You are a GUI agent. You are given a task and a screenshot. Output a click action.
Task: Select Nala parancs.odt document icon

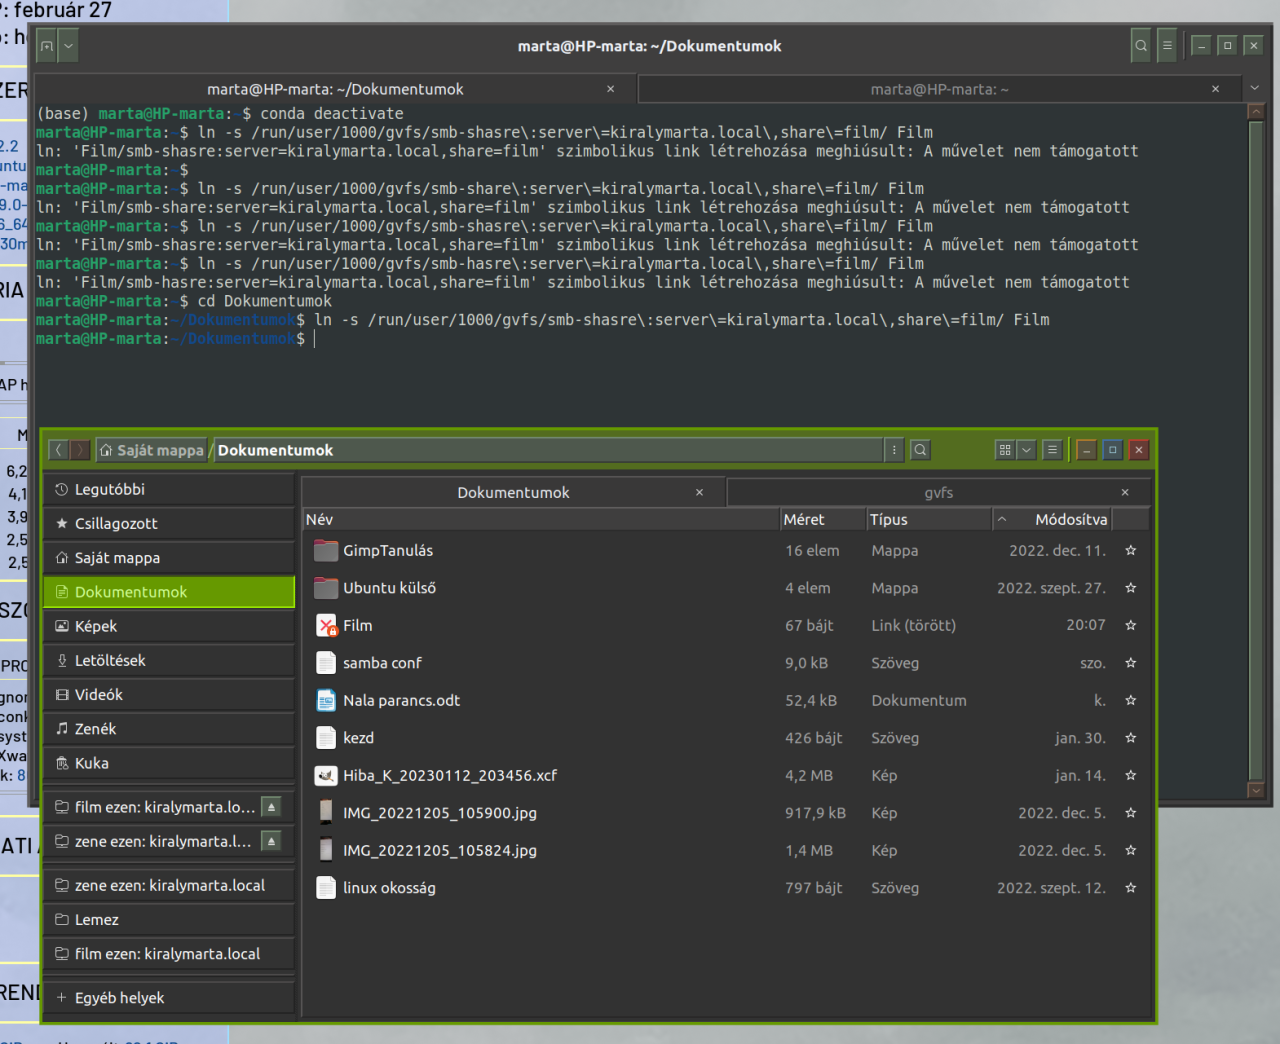coord(326,701)
